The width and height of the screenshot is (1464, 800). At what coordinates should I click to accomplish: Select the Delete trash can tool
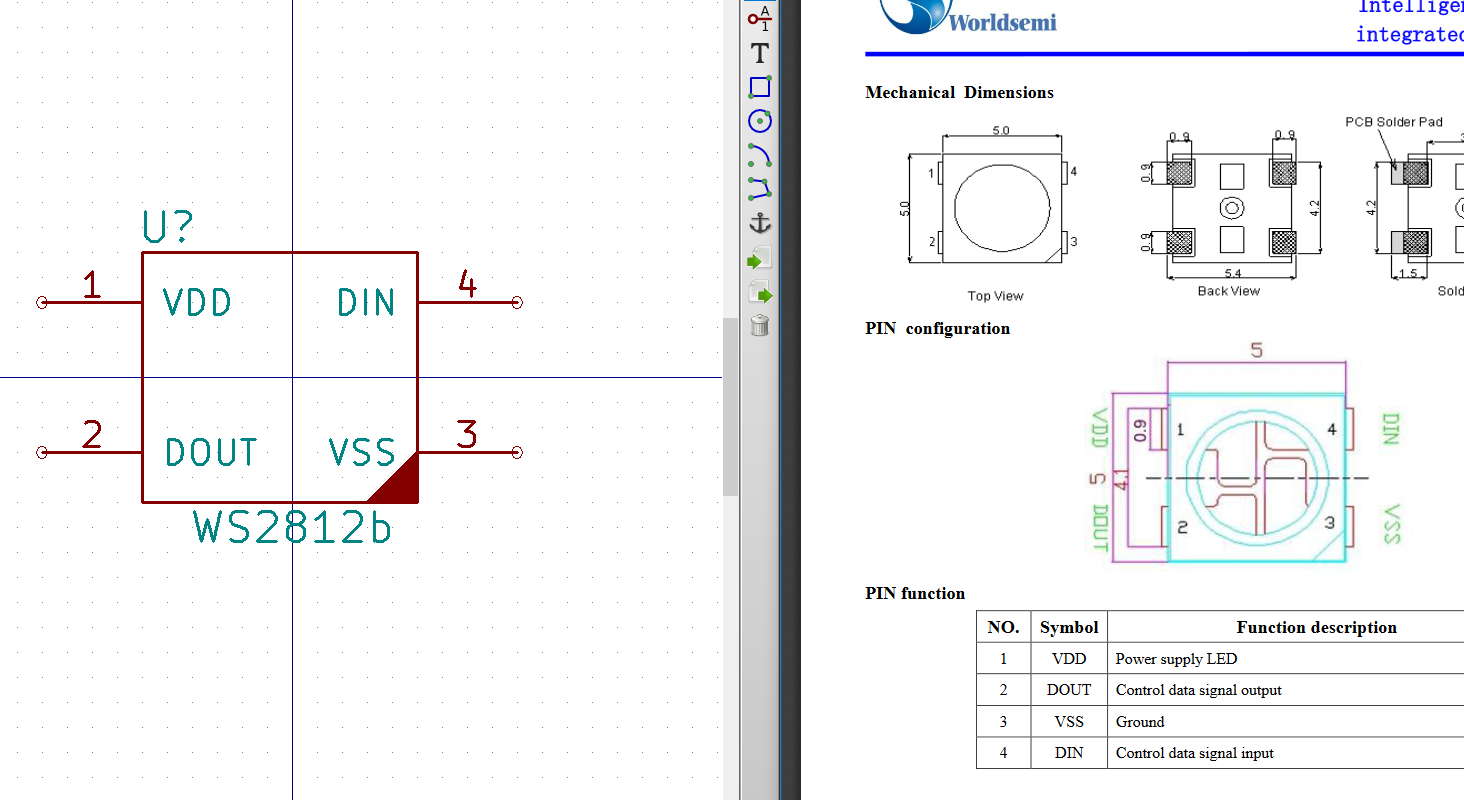coord(760,325)
